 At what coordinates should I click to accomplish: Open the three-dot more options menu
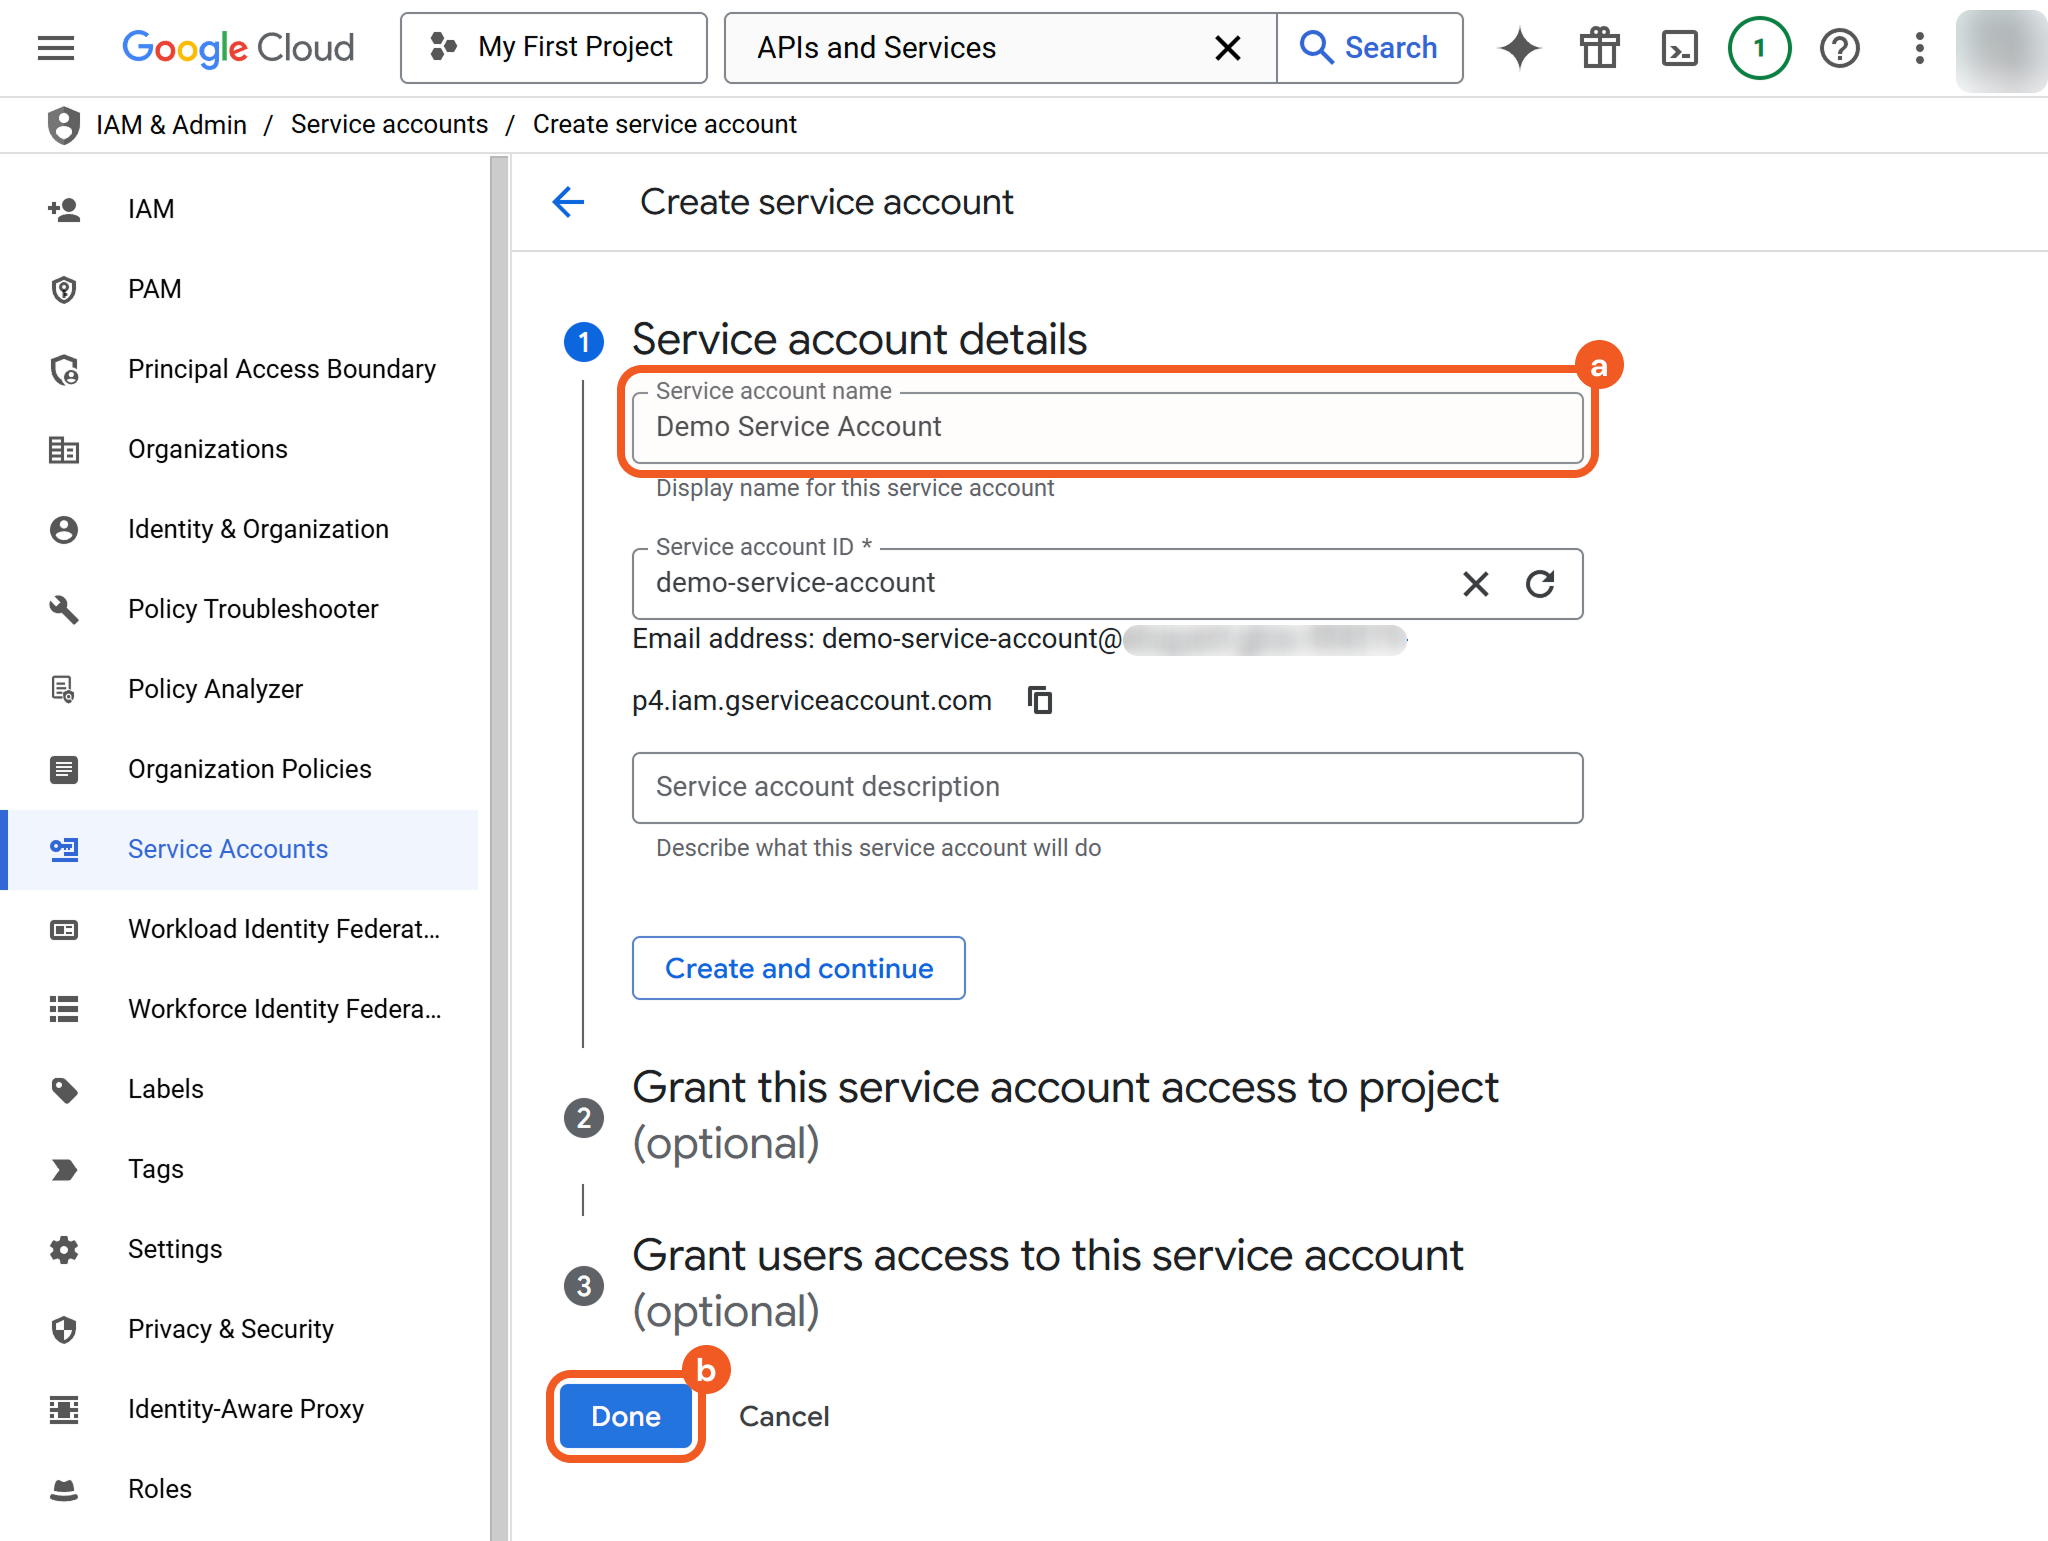(1919, 47)
